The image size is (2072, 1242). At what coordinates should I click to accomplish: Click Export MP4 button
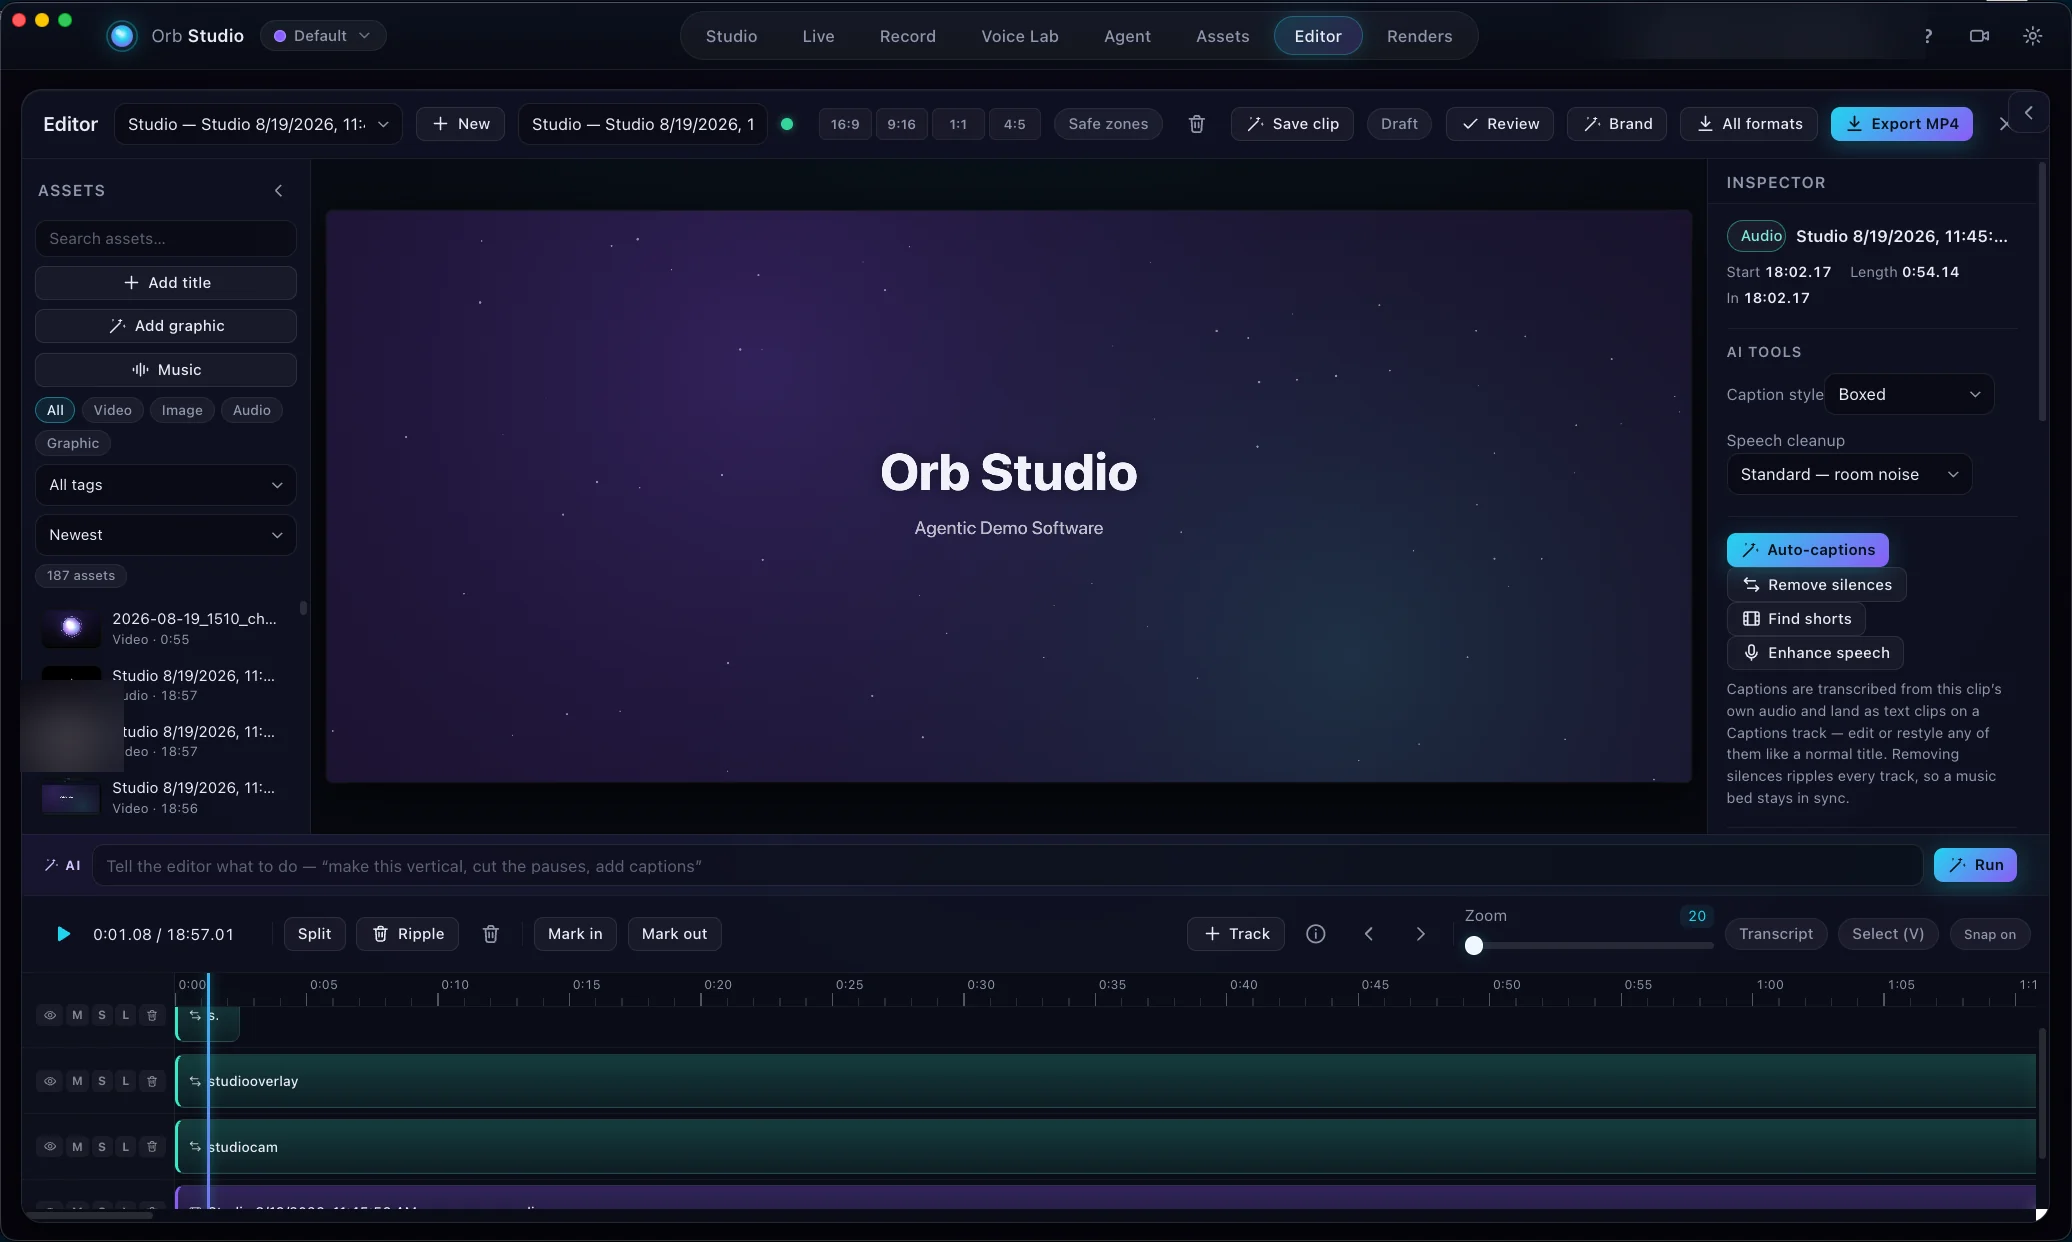1901,124
